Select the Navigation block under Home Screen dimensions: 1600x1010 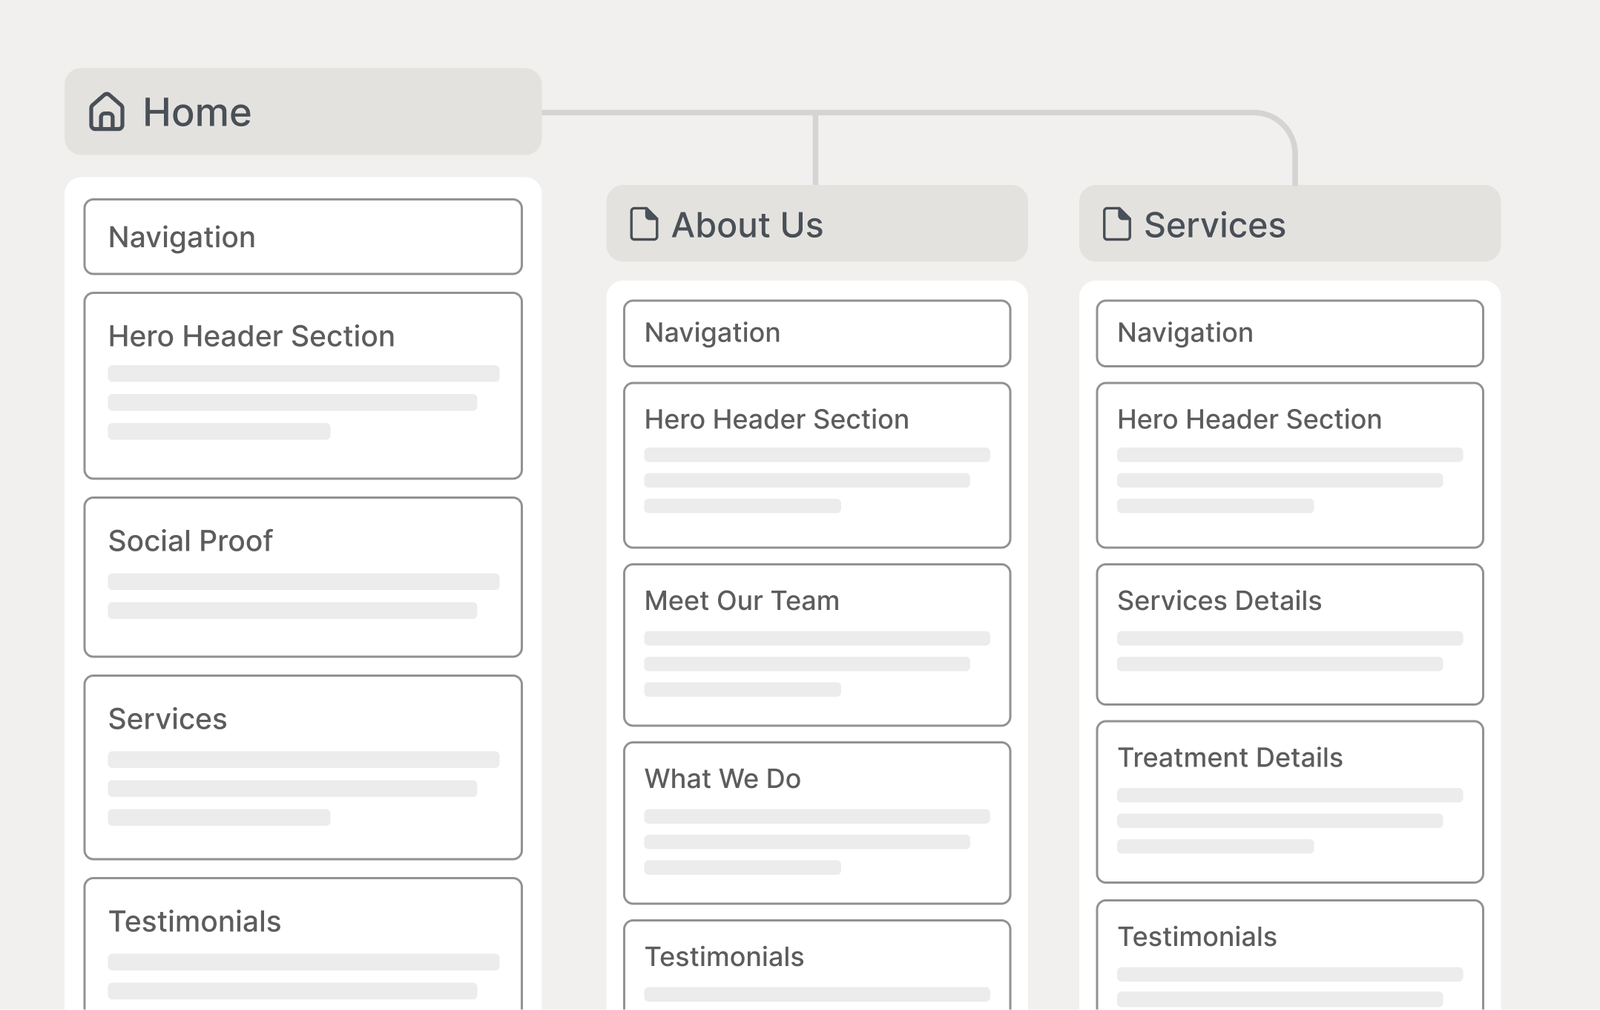tap(302, 237)
